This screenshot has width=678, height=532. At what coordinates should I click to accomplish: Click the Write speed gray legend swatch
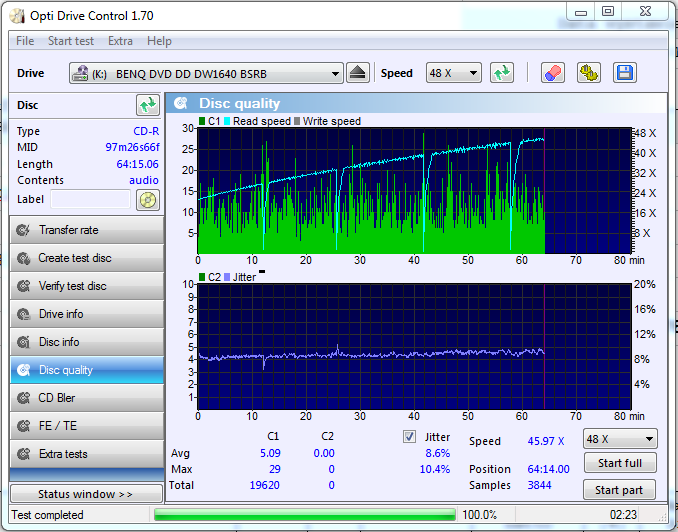297,121
